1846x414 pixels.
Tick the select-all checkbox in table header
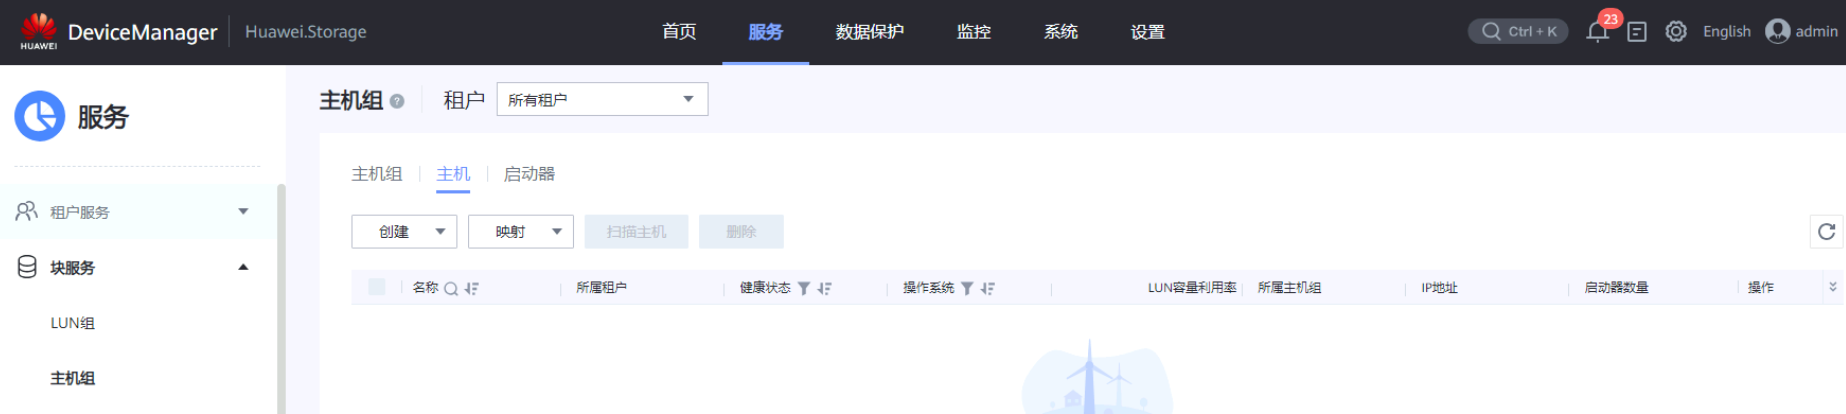coord(377,288)
